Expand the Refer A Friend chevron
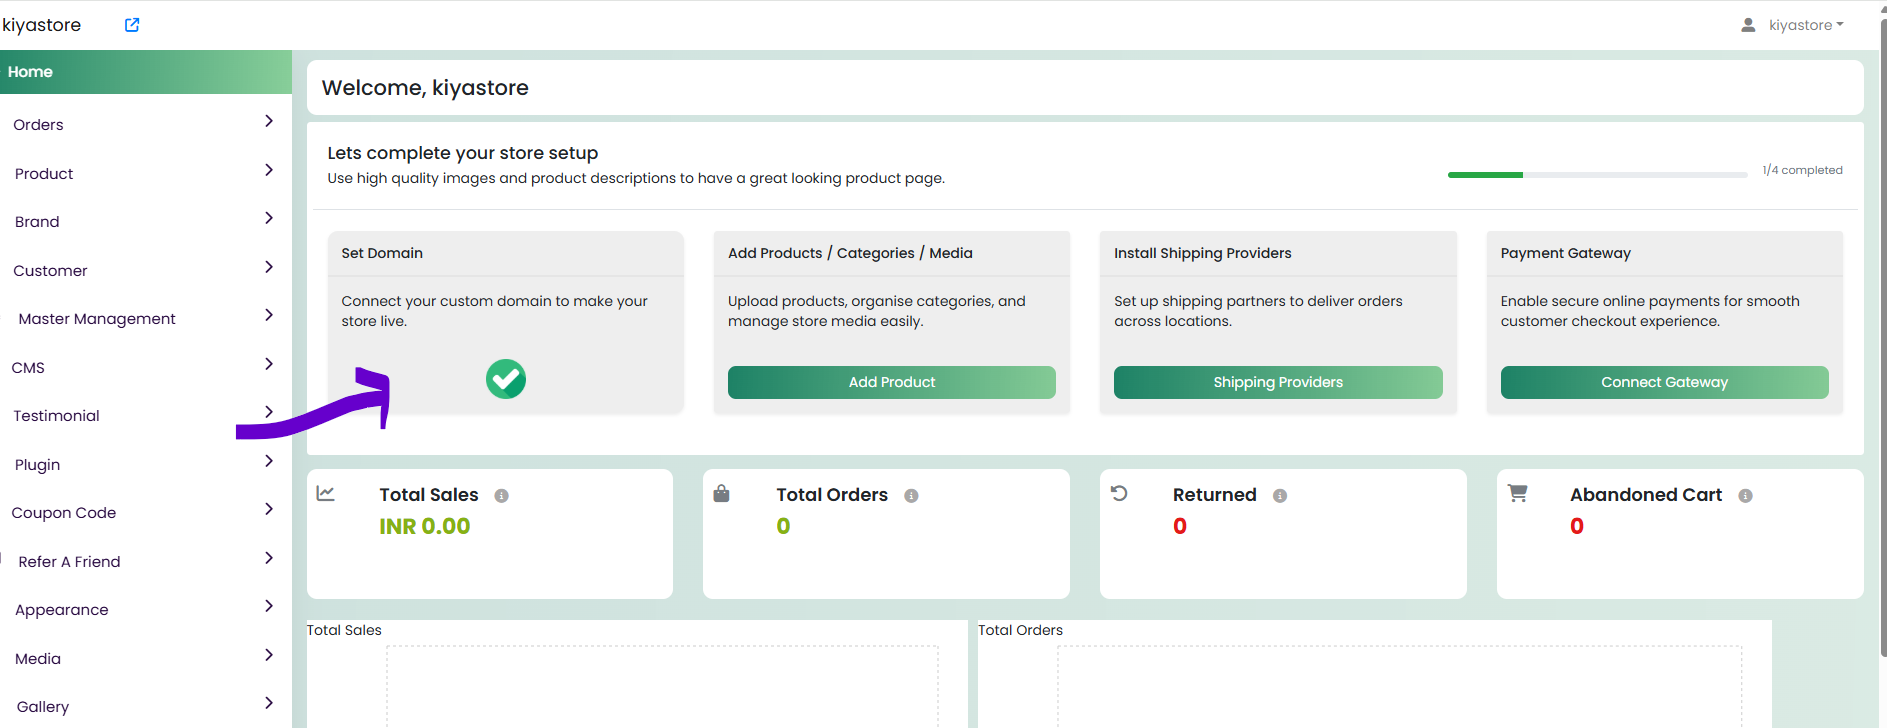The width and height of the screenshot is (1887, 728). click(x=269, y=558)
